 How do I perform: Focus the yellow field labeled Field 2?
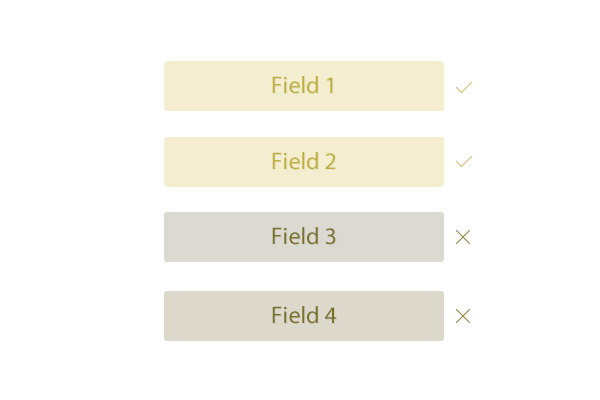point(304,162)
